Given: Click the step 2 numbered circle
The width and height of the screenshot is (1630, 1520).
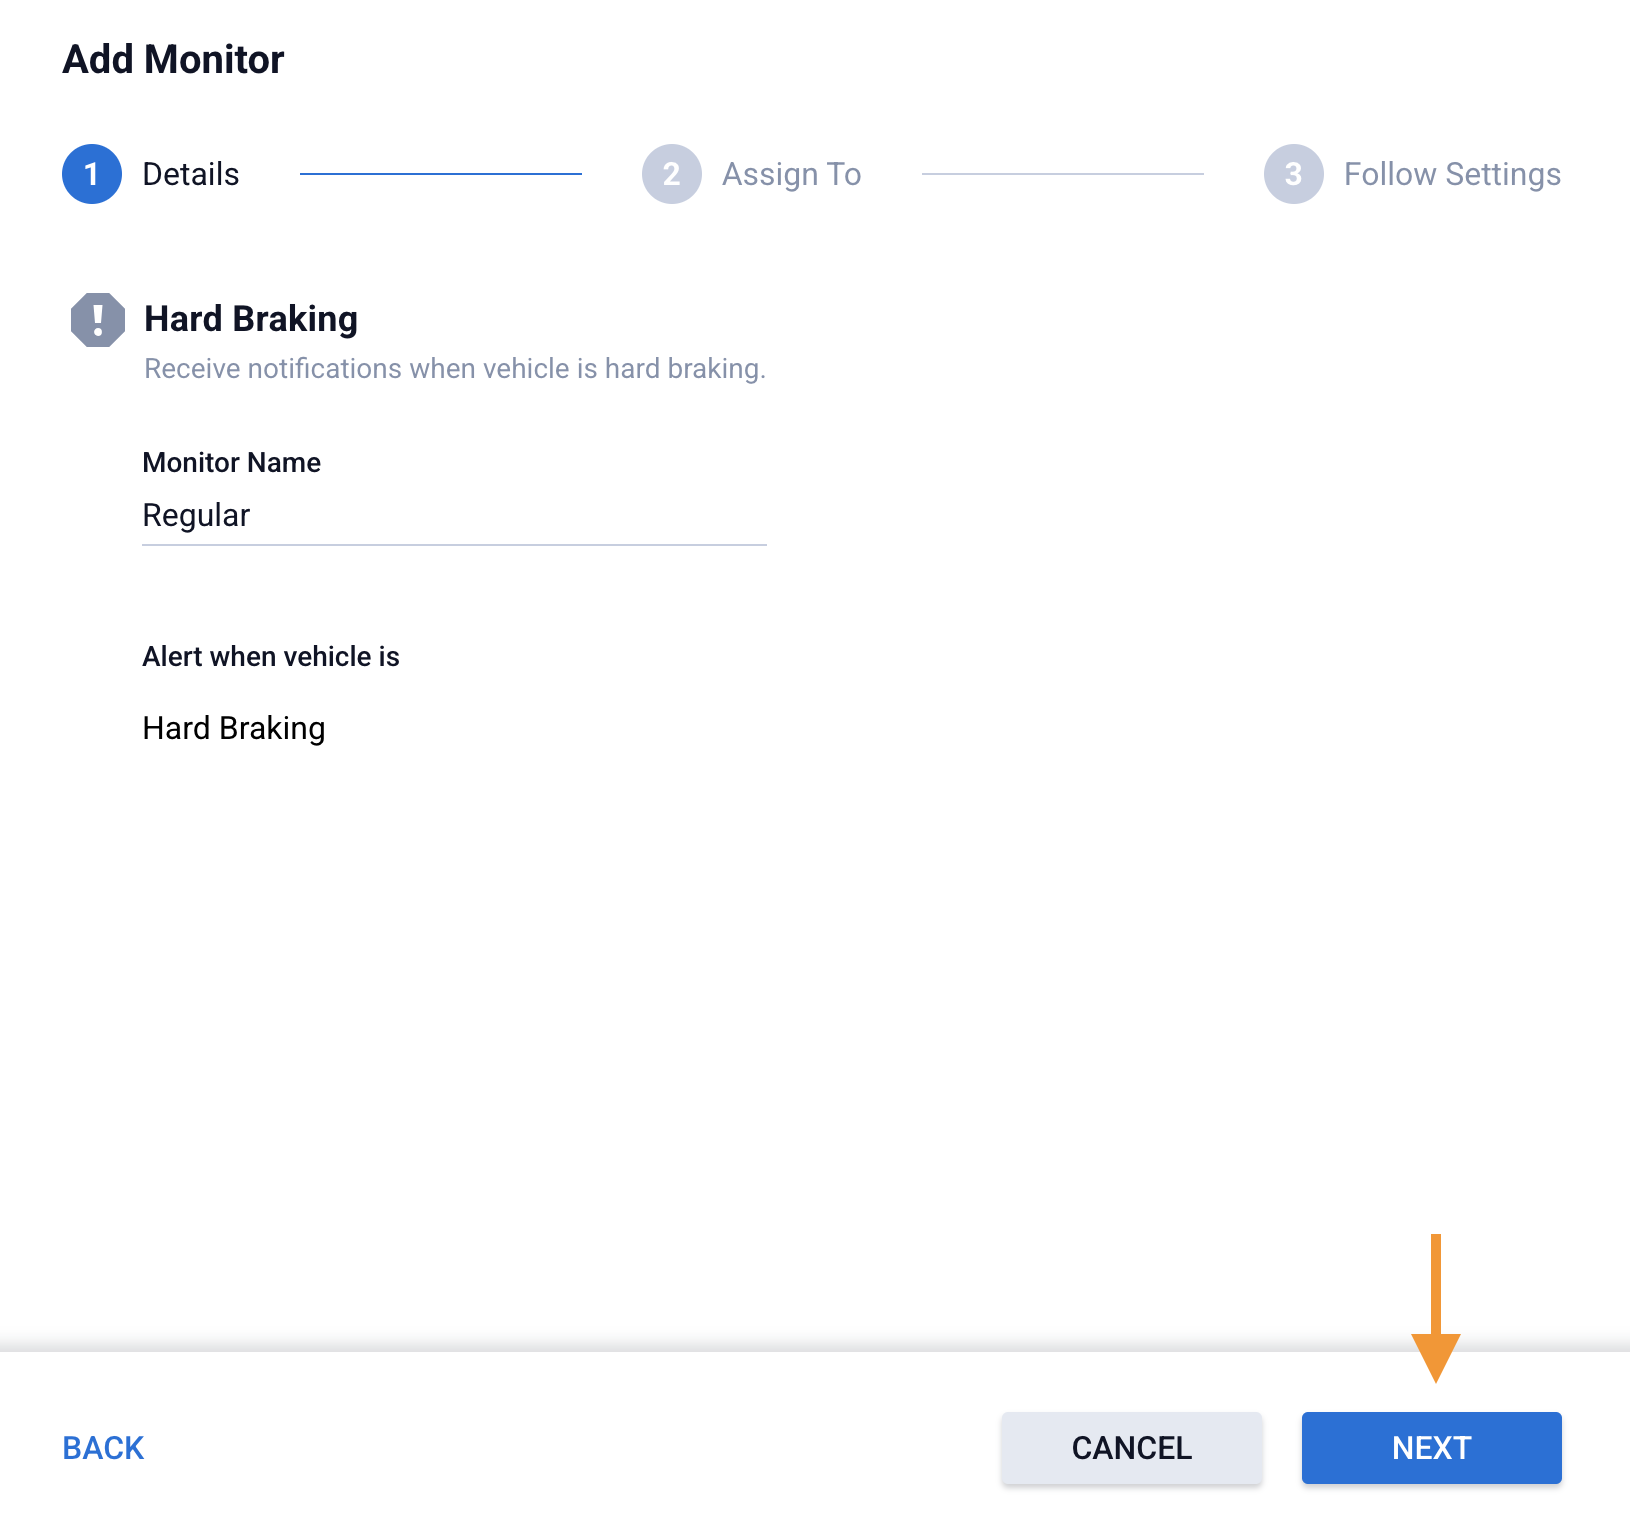Looking at the screenshot, I should point(672,174).
